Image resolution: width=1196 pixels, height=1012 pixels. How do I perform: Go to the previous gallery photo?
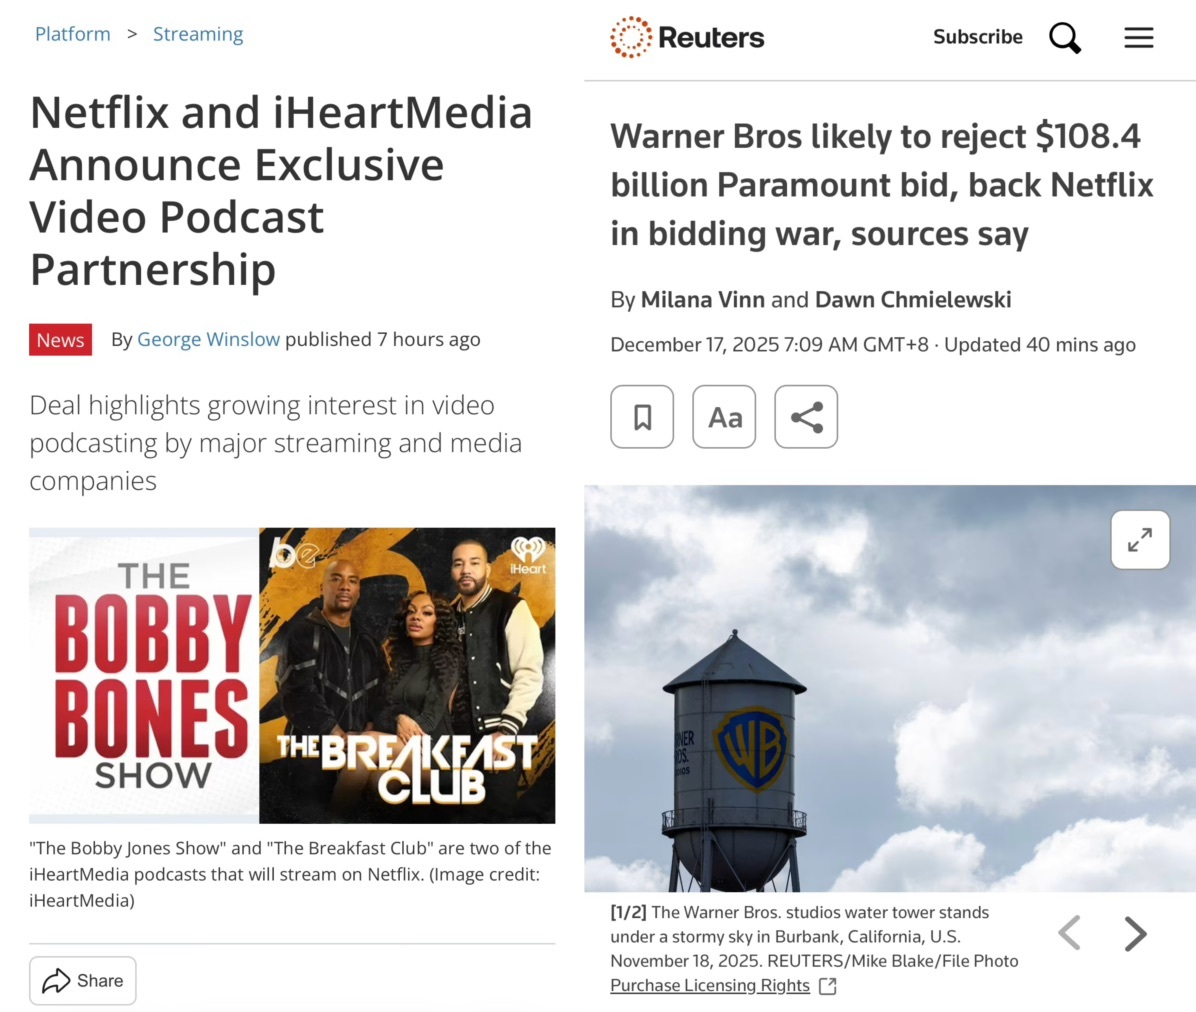(x=1069, y=934)
